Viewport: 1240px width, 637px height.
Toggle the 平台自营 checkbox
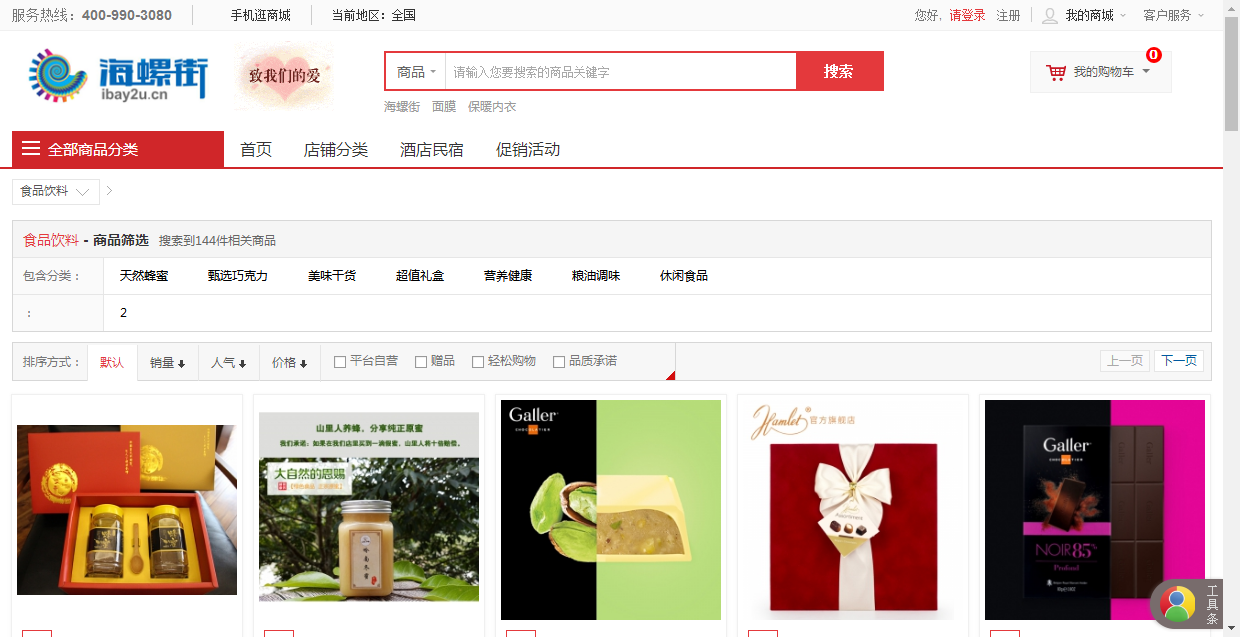click(340, 361)
